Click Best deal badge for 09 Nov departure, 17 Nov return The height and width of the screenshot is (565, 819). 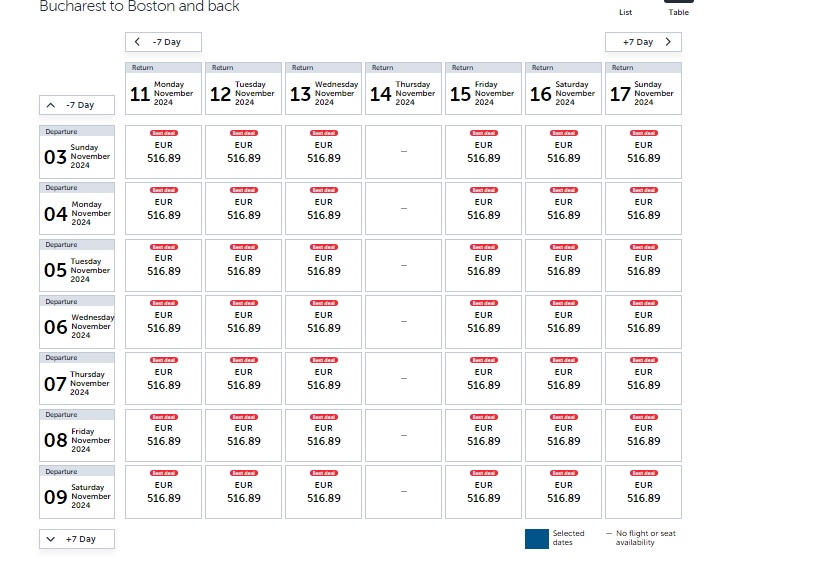click(643, 473)
